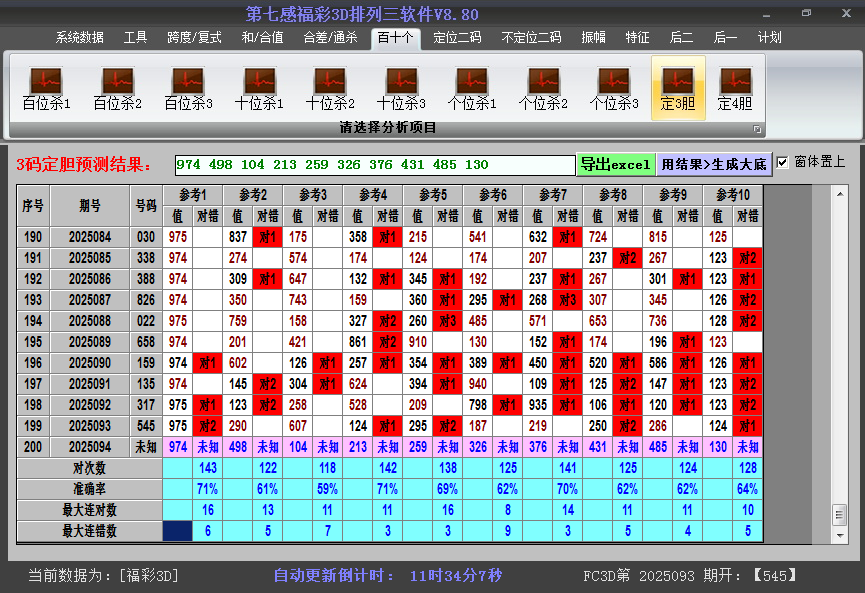
Task: Click the 请选择分析项目 group label
Action: click(x=388, y=128)
